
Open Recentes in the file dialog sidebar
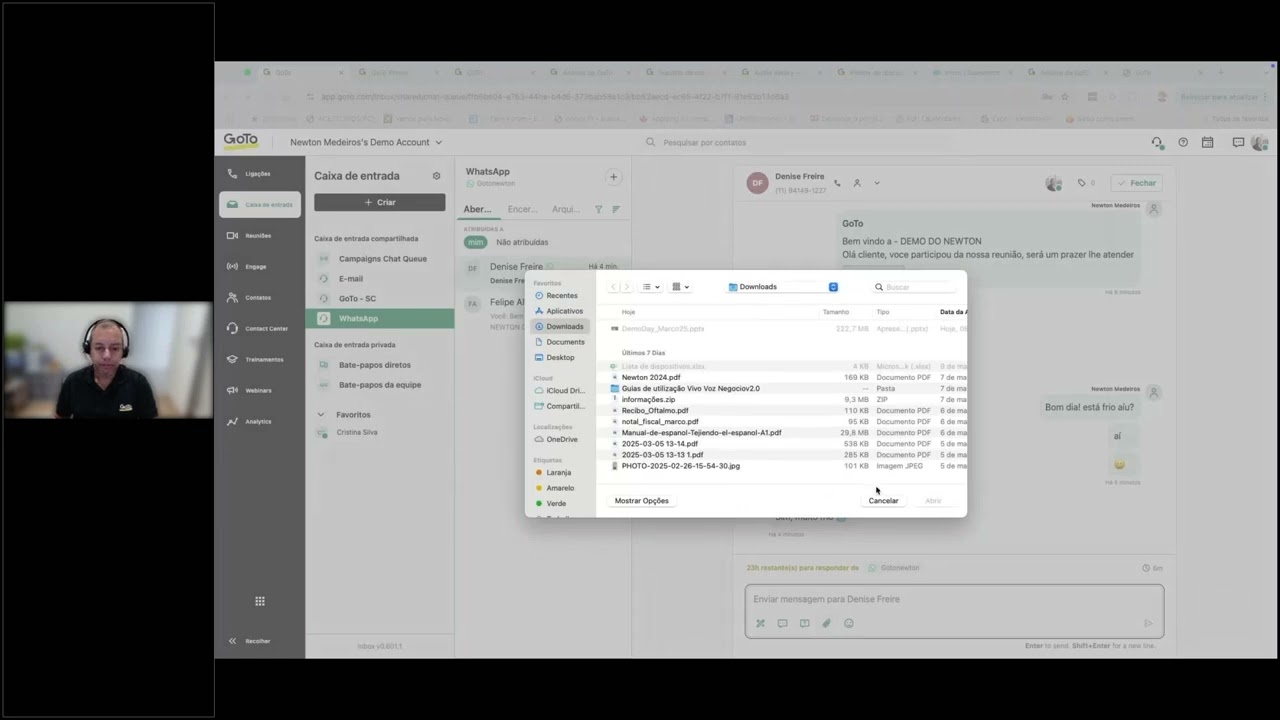click(561, 296)
